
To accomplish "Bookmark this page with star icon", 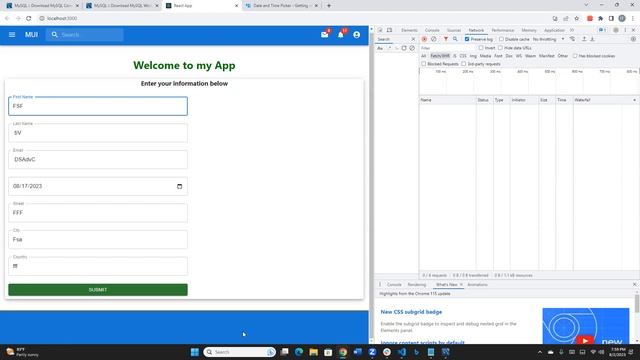I will 576,18.
